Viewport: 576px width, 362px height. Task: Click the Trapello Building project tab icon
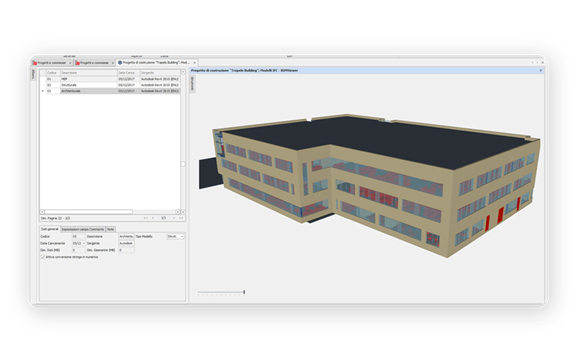(x=120, y=62)
